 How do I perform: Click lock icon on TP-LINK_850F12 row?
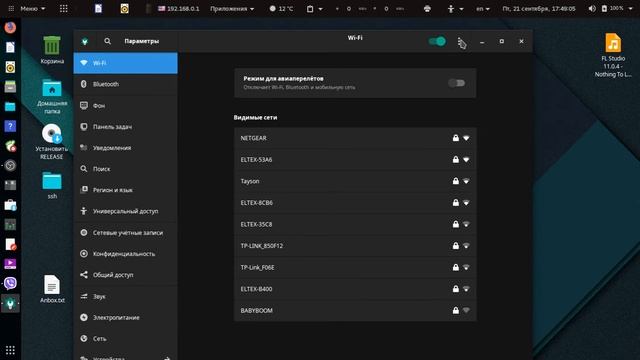456,246
